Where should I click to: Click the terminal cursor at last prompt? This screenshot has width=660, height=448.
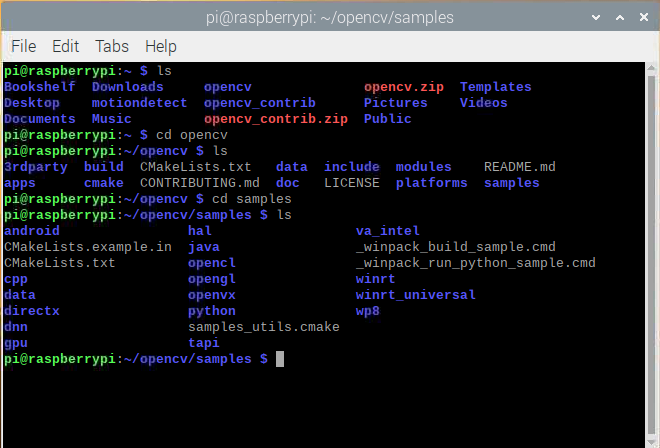pyautogui.click(x=280, y=359)
